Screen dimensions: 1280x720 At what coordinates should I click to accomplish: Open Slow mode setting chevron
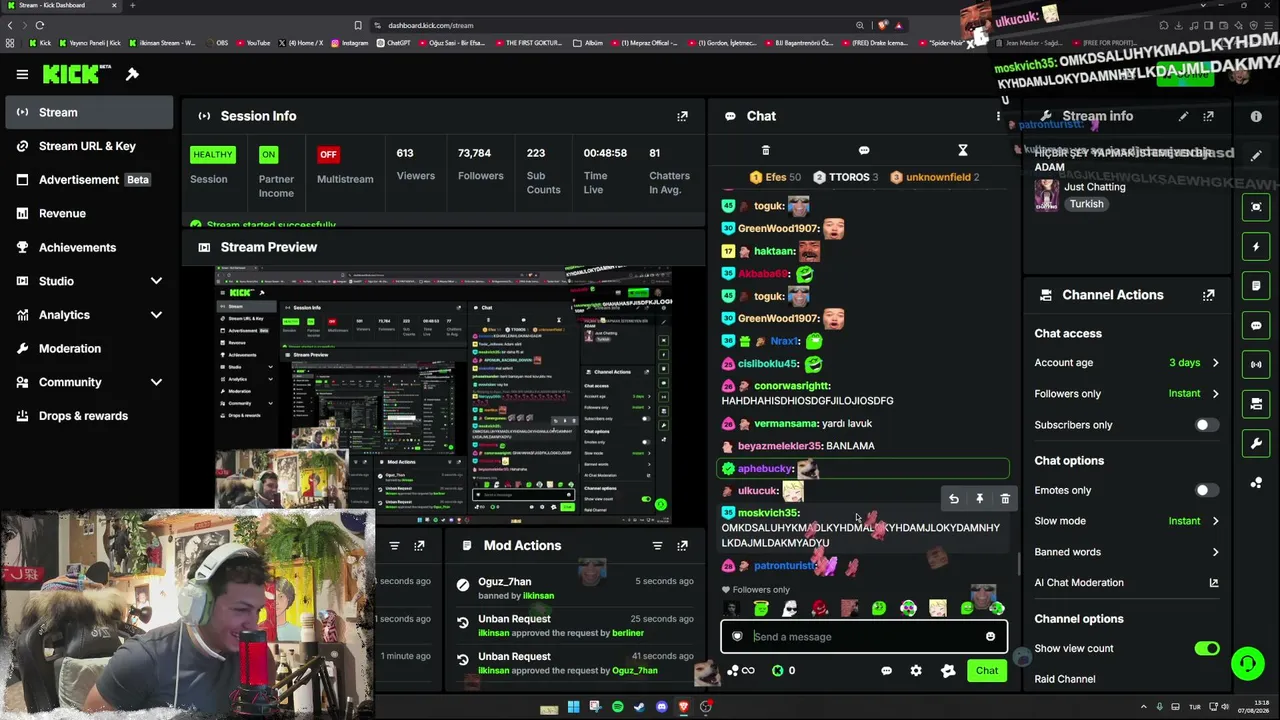pos(1215,521)
